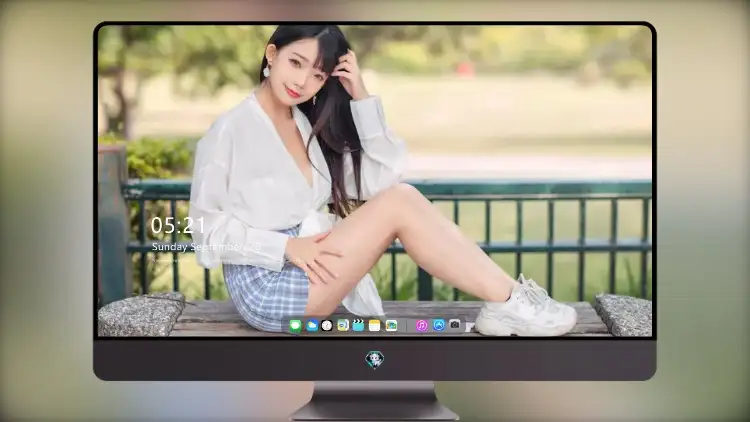Image resolution: width=750 pixels, height=422 pixels.
Task: Open the clapperboard Videos app in dock
Action: [x=358, y=326]
